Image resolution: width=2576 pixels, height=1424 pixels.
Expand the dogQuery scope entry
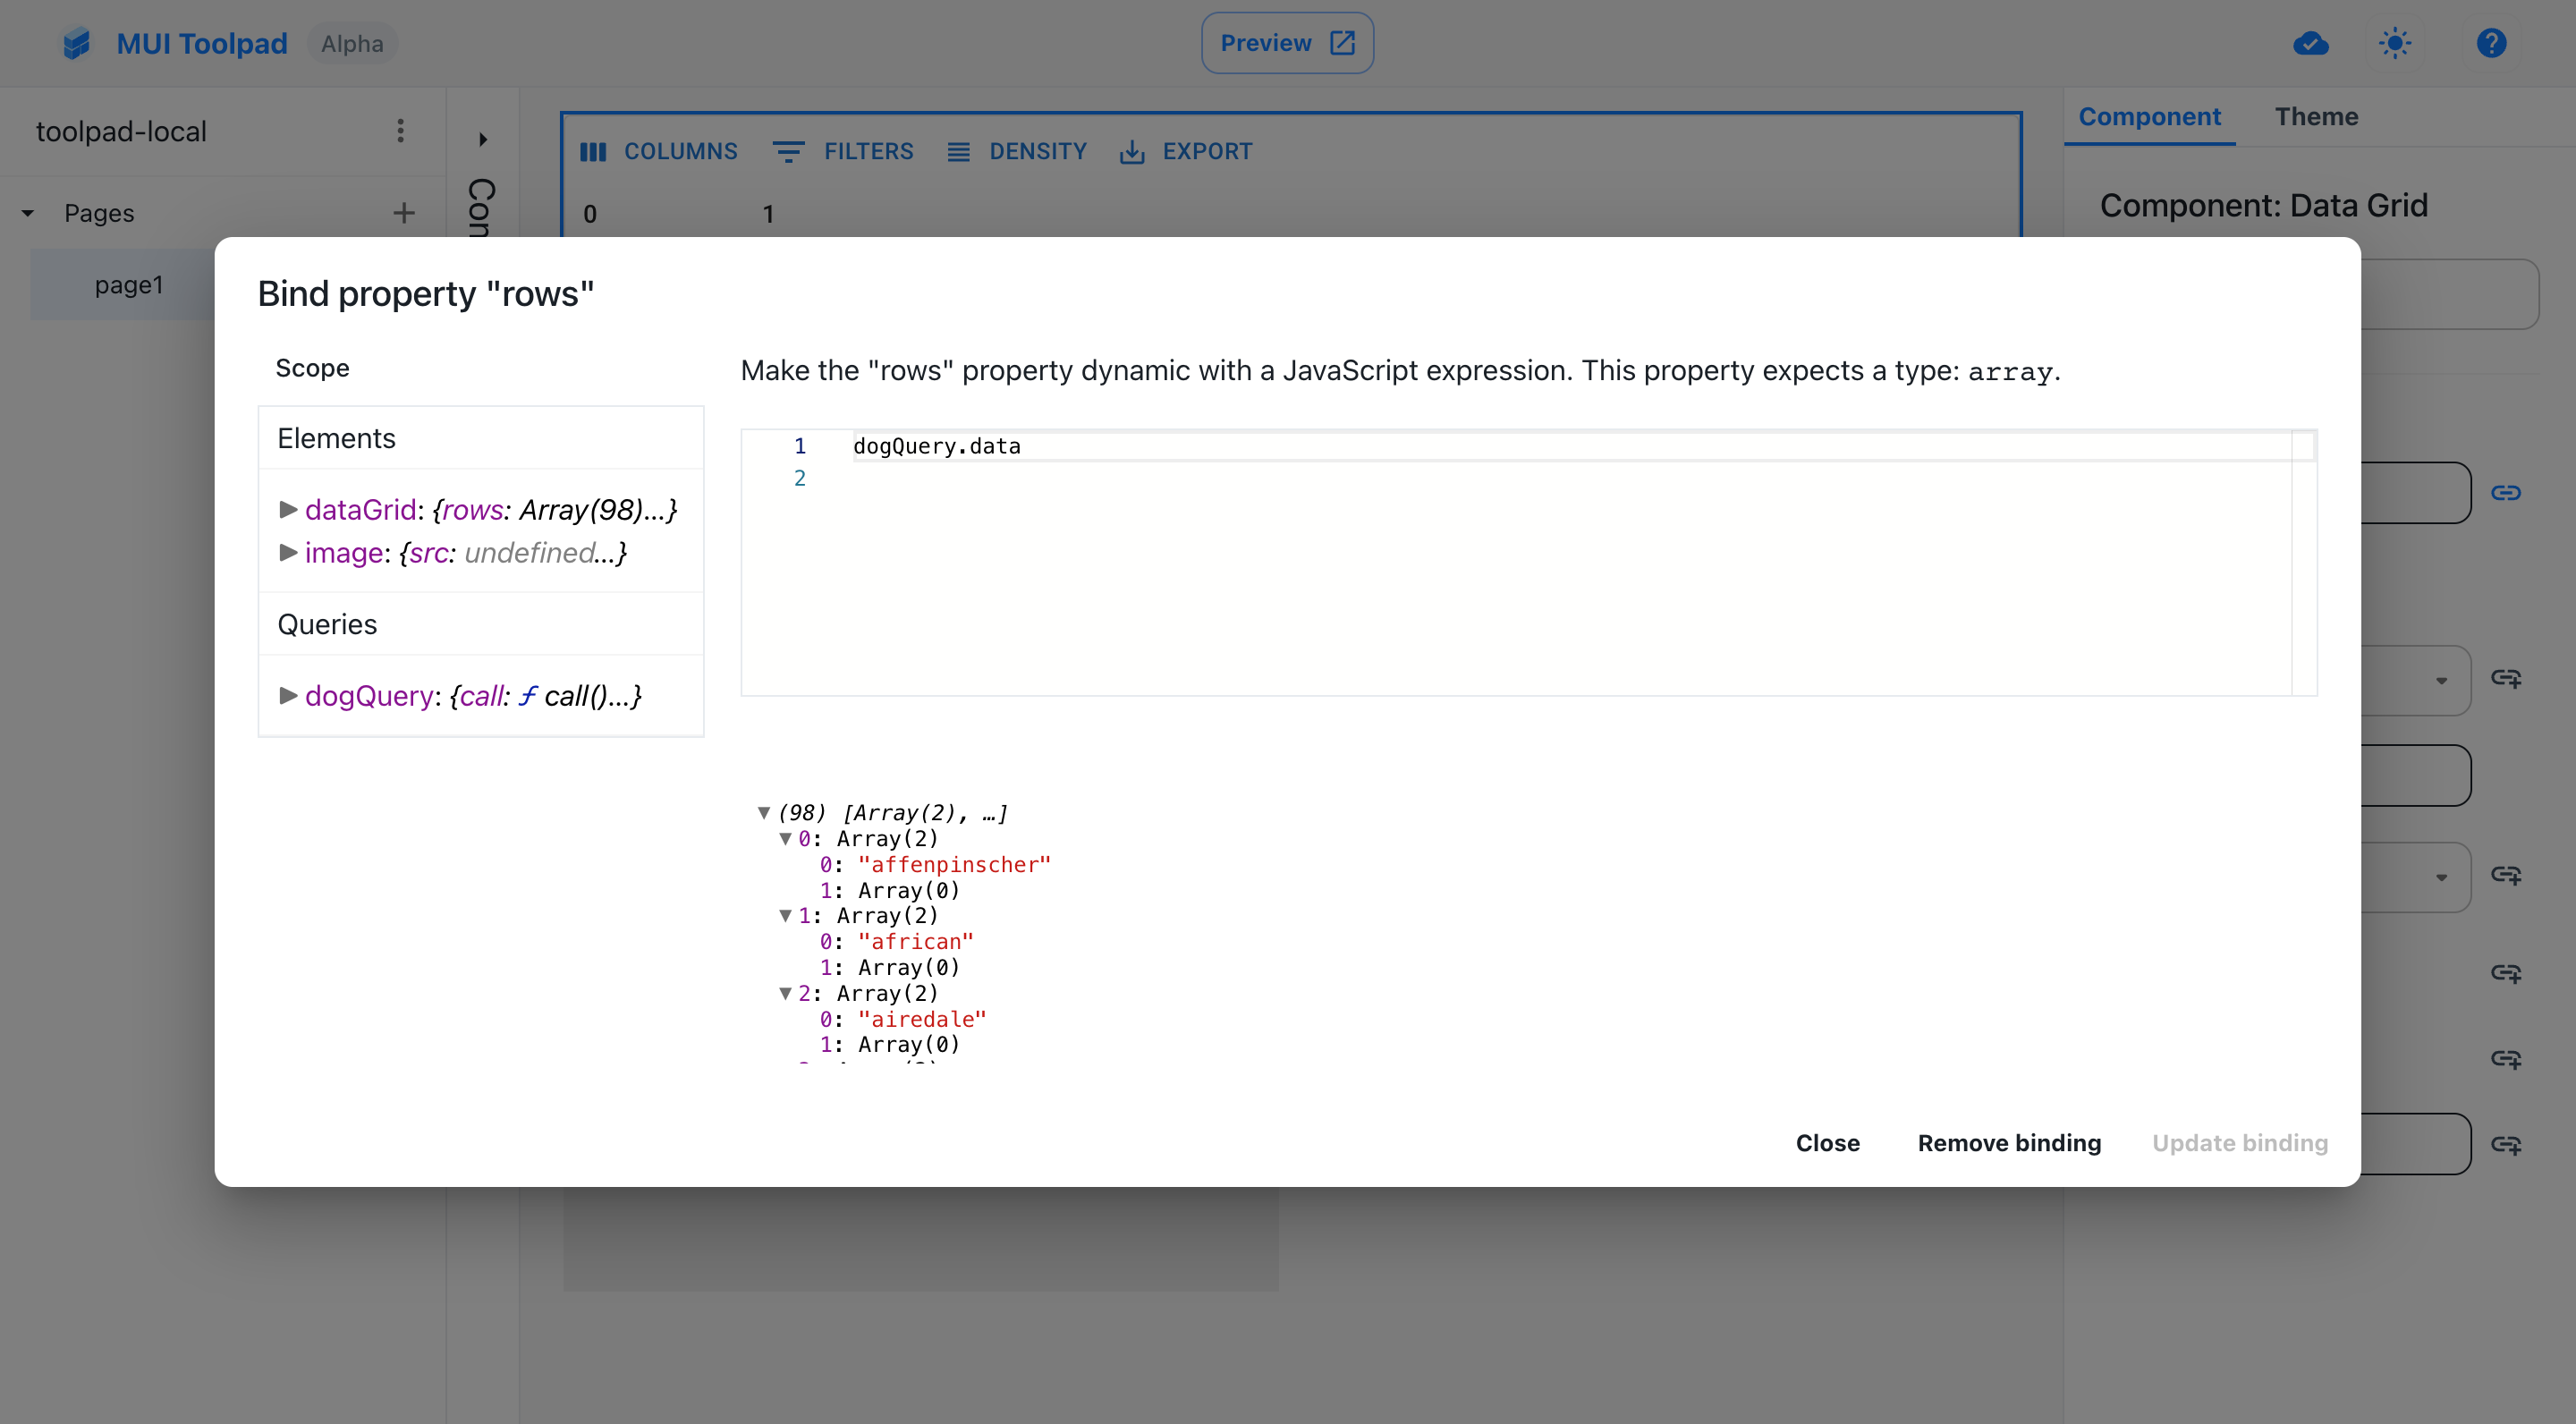[x=288, y=695]
